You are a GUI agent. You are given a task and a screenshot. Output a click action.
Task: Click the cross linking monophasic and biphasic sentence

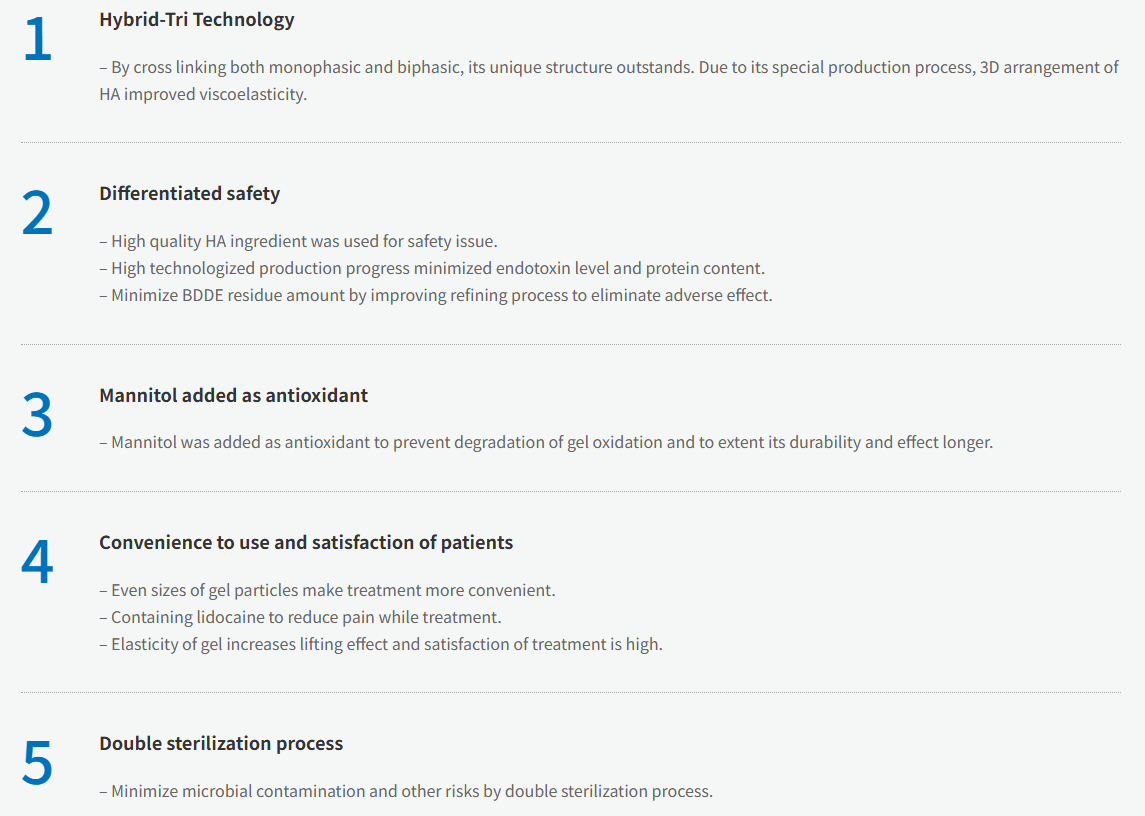point(609,68)
